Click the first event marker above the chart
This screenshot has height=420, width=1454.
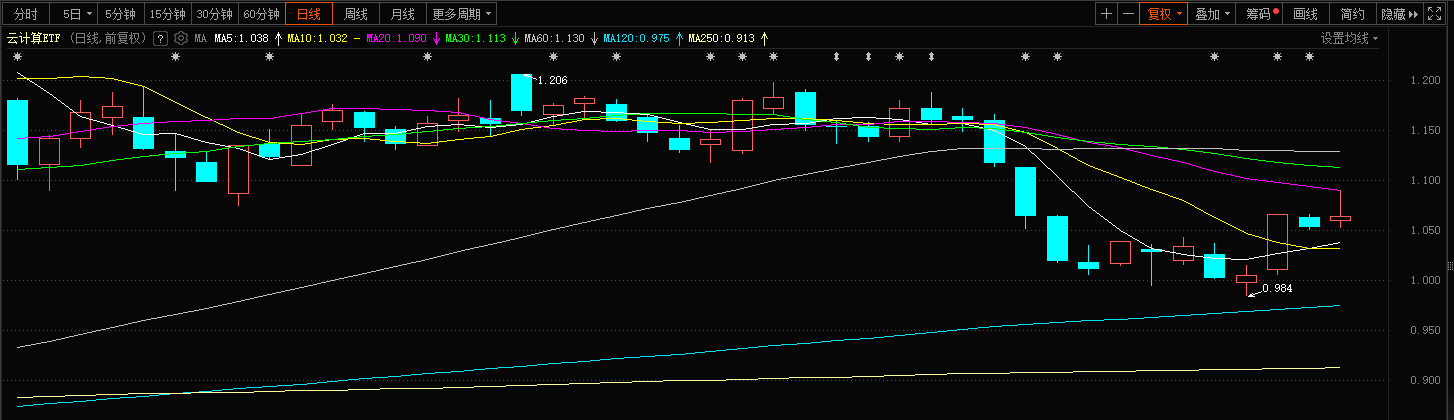pos(17,57)
